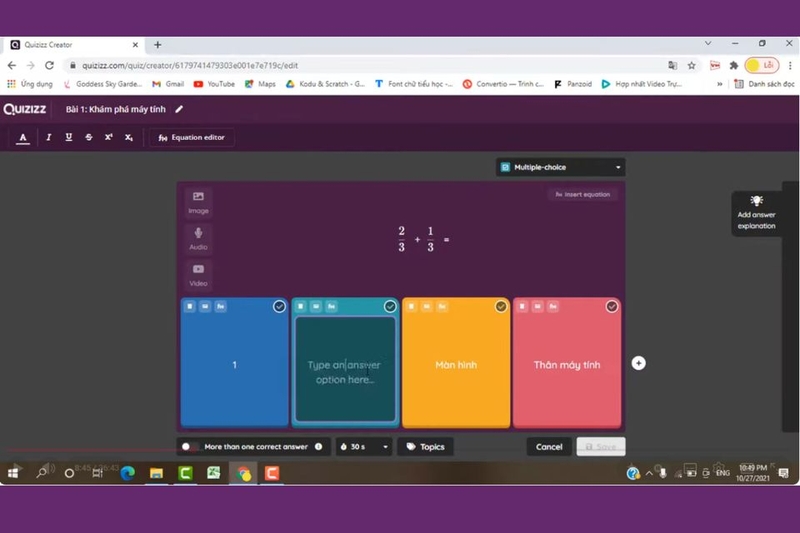
Task: Insert equation in blue answer option
Action: (220, 306)
